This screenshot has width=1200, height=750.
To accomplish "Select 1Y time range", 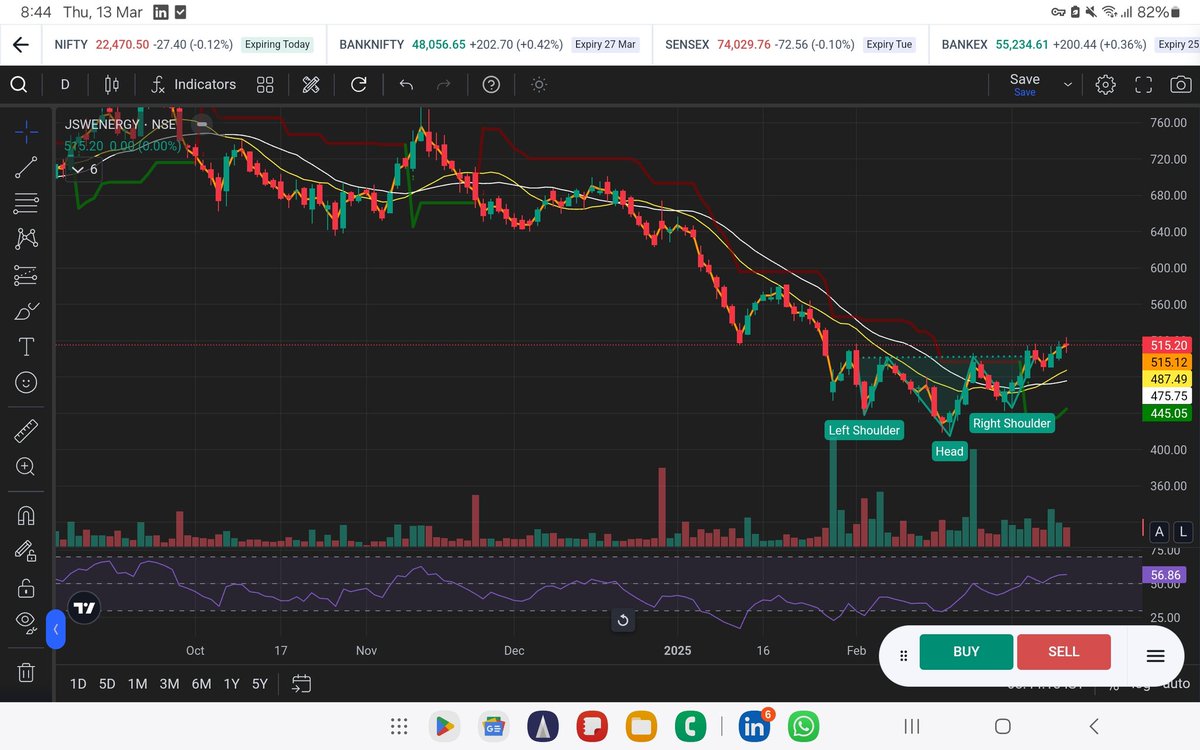I will (x=231, y=684).
